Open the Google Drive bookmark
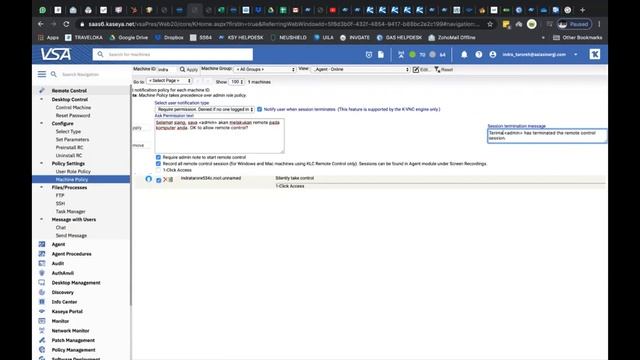640x360 pixels. pyautogui.click(x=129, y=38)
